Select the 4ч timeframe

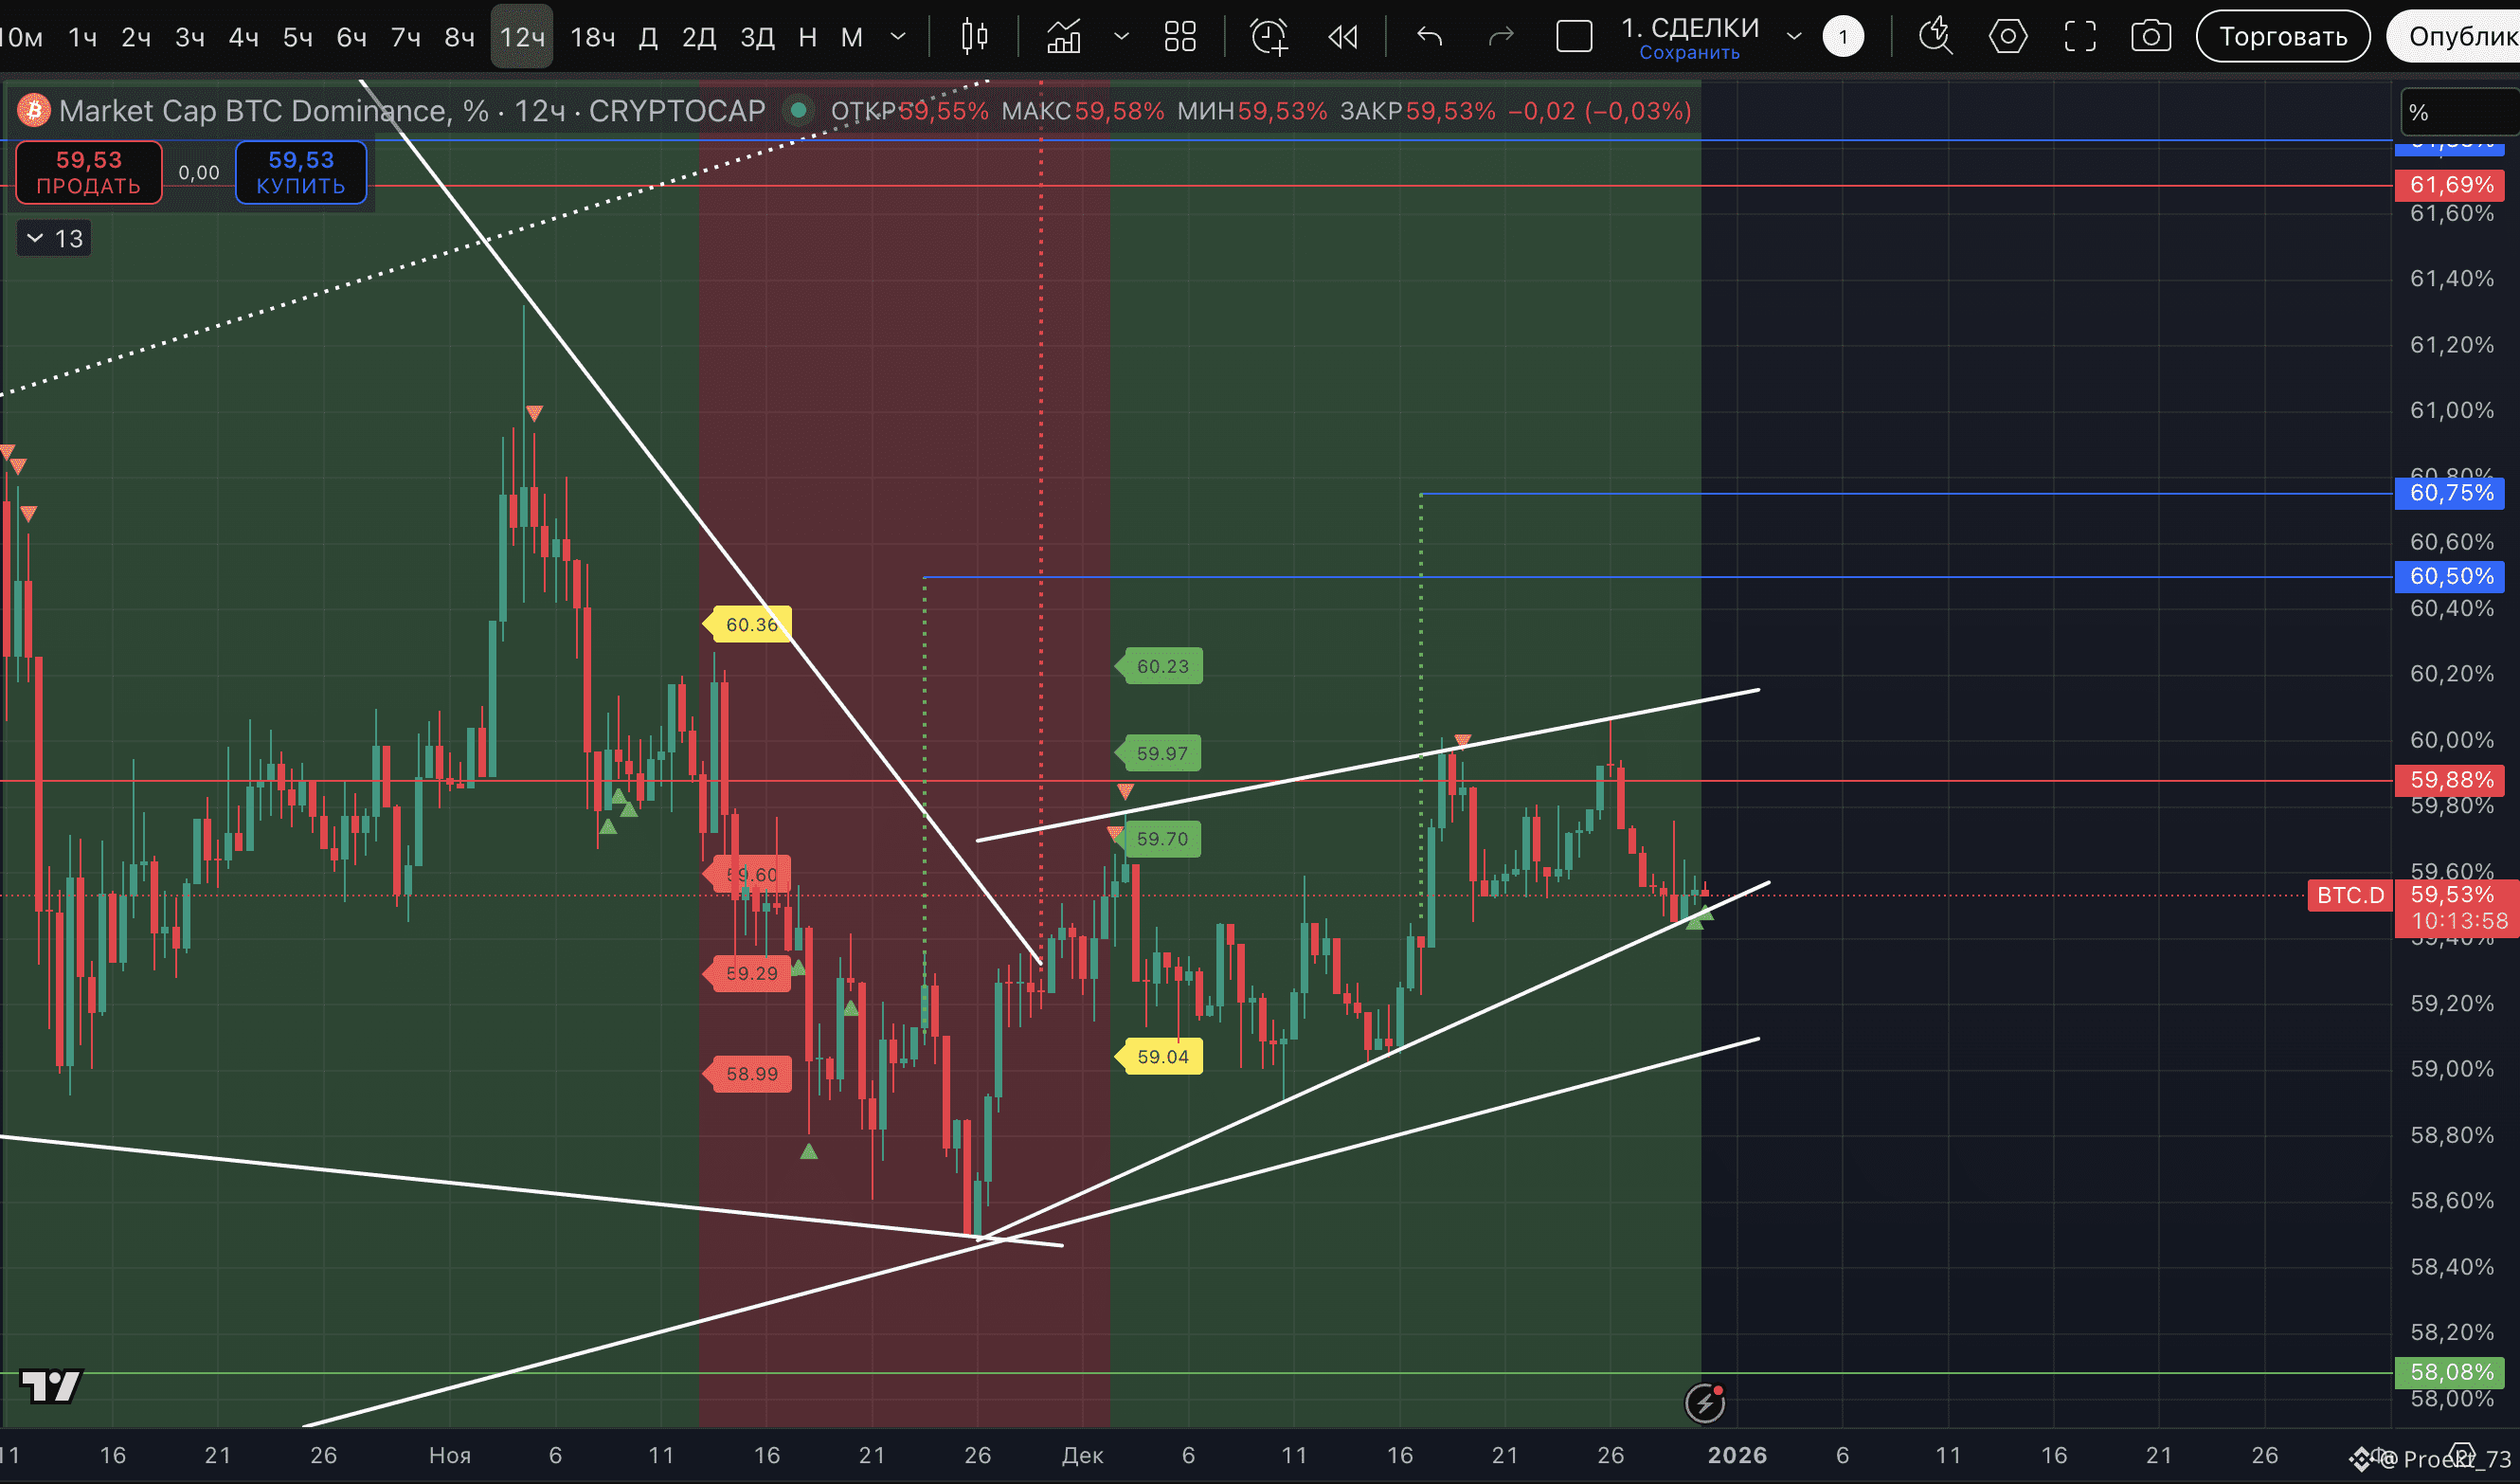(x=243, y=37)
